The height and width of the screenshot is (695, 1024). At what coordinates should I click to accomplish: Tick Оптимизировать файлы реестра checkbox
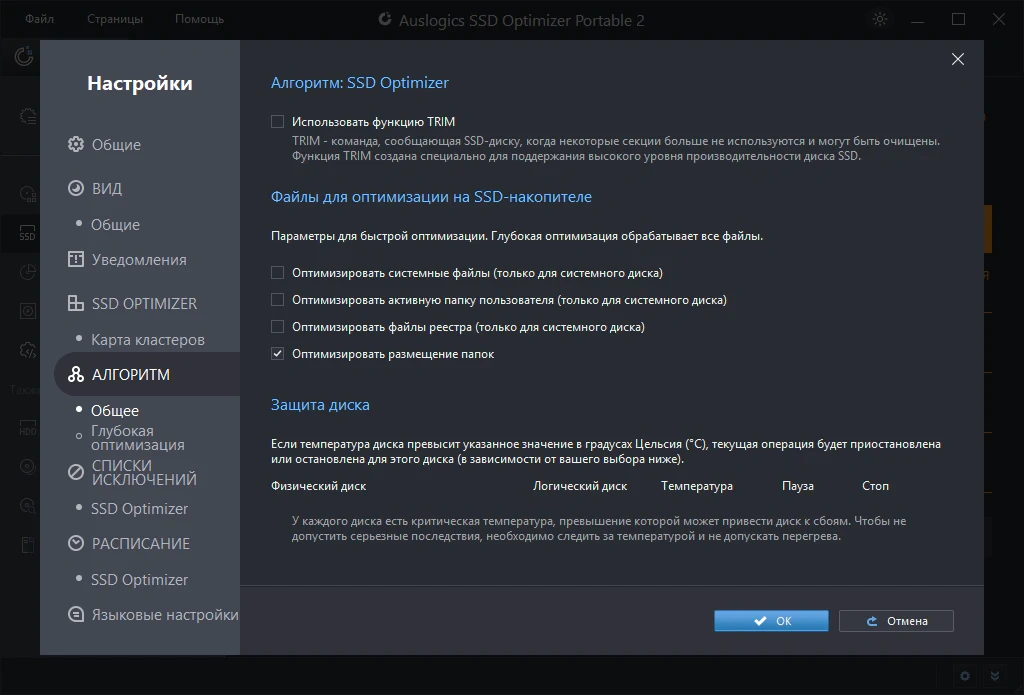tap(278, 327)
